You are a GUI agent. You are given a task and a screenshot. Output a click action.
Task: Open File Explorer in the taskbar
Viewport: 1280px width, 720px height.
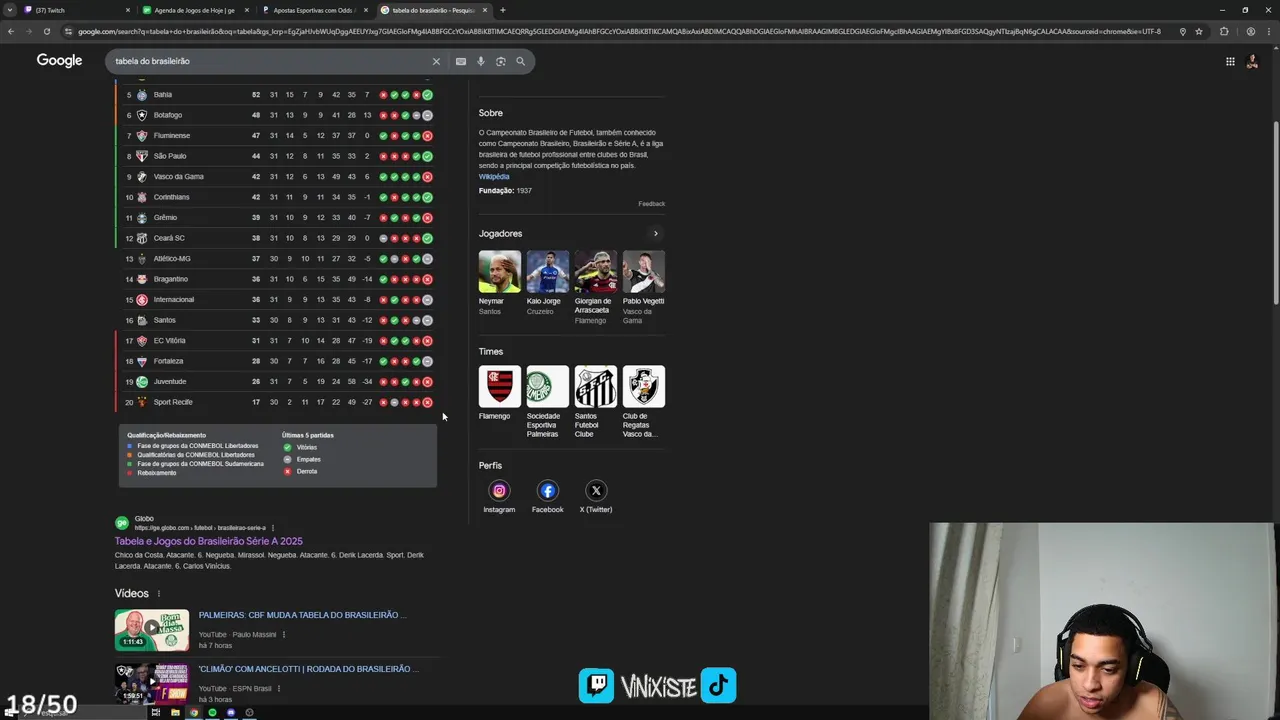175,713
